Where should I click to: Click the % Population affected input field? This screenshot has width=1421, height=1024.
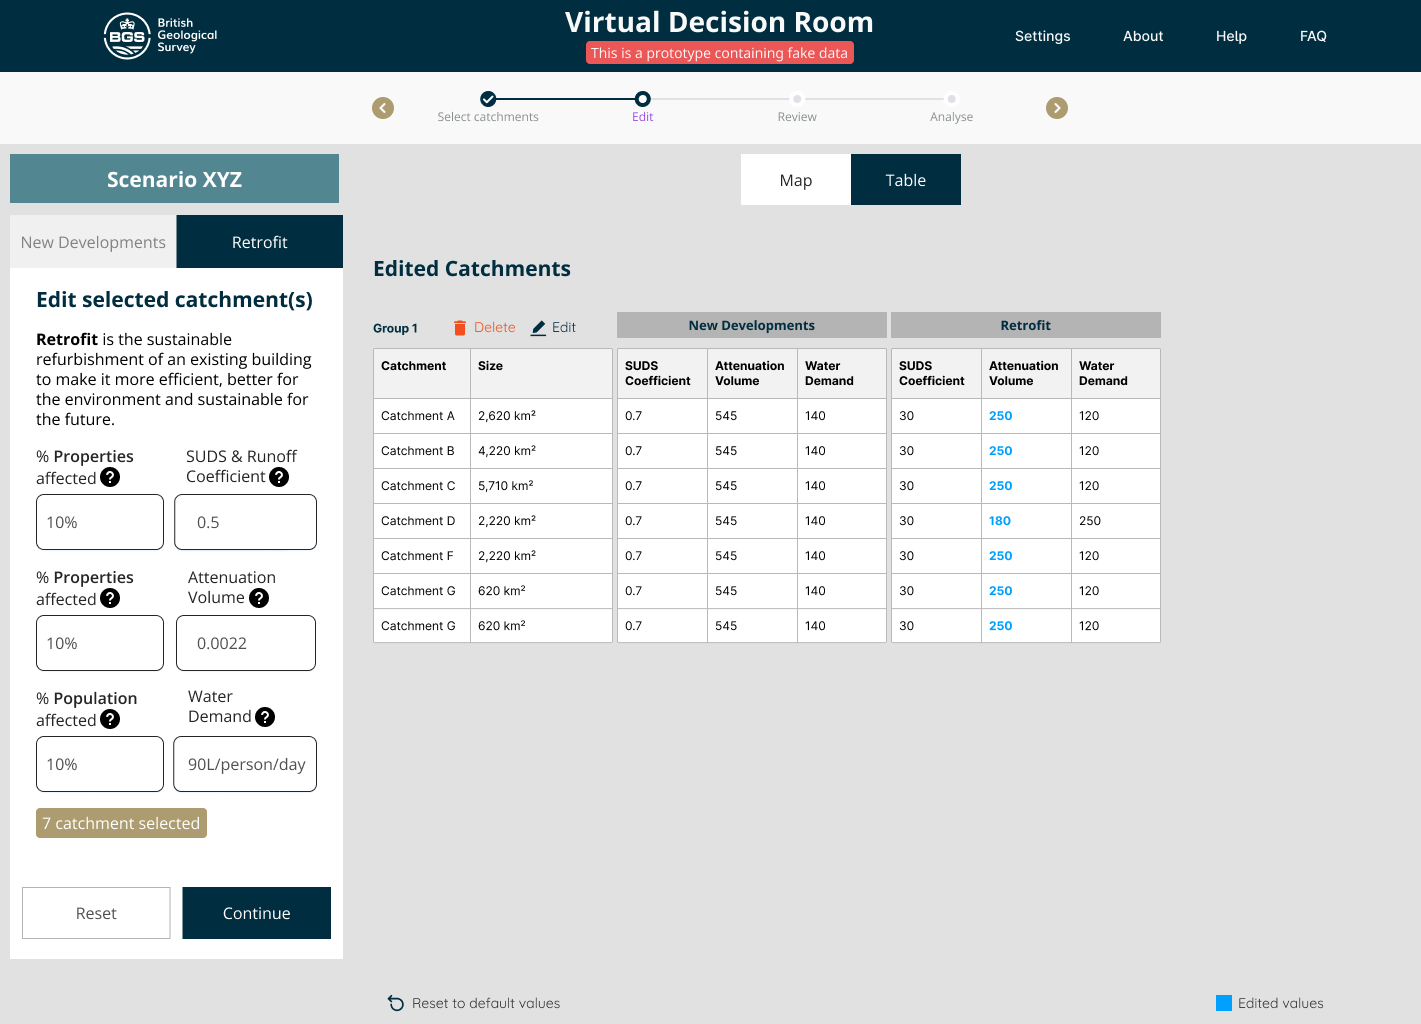(100, 764)
